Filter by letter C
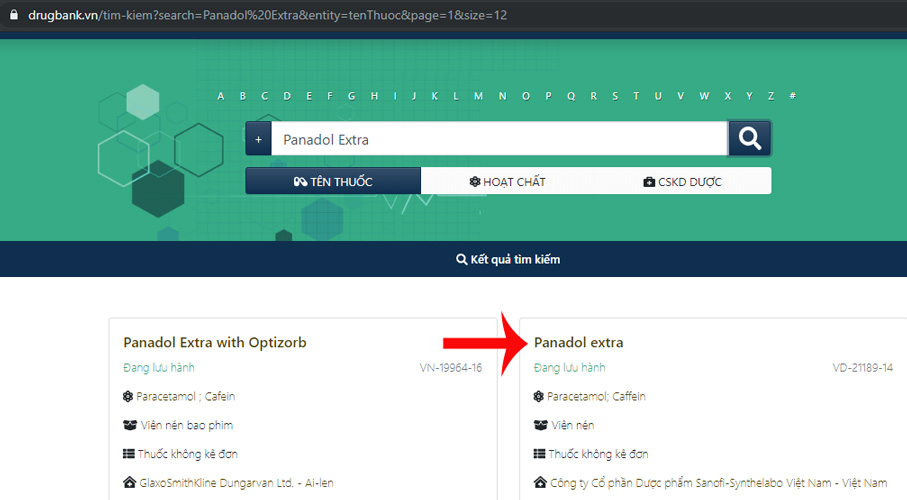Image resolution: width=907 pixels, height=500 pixels. (264, 96)
